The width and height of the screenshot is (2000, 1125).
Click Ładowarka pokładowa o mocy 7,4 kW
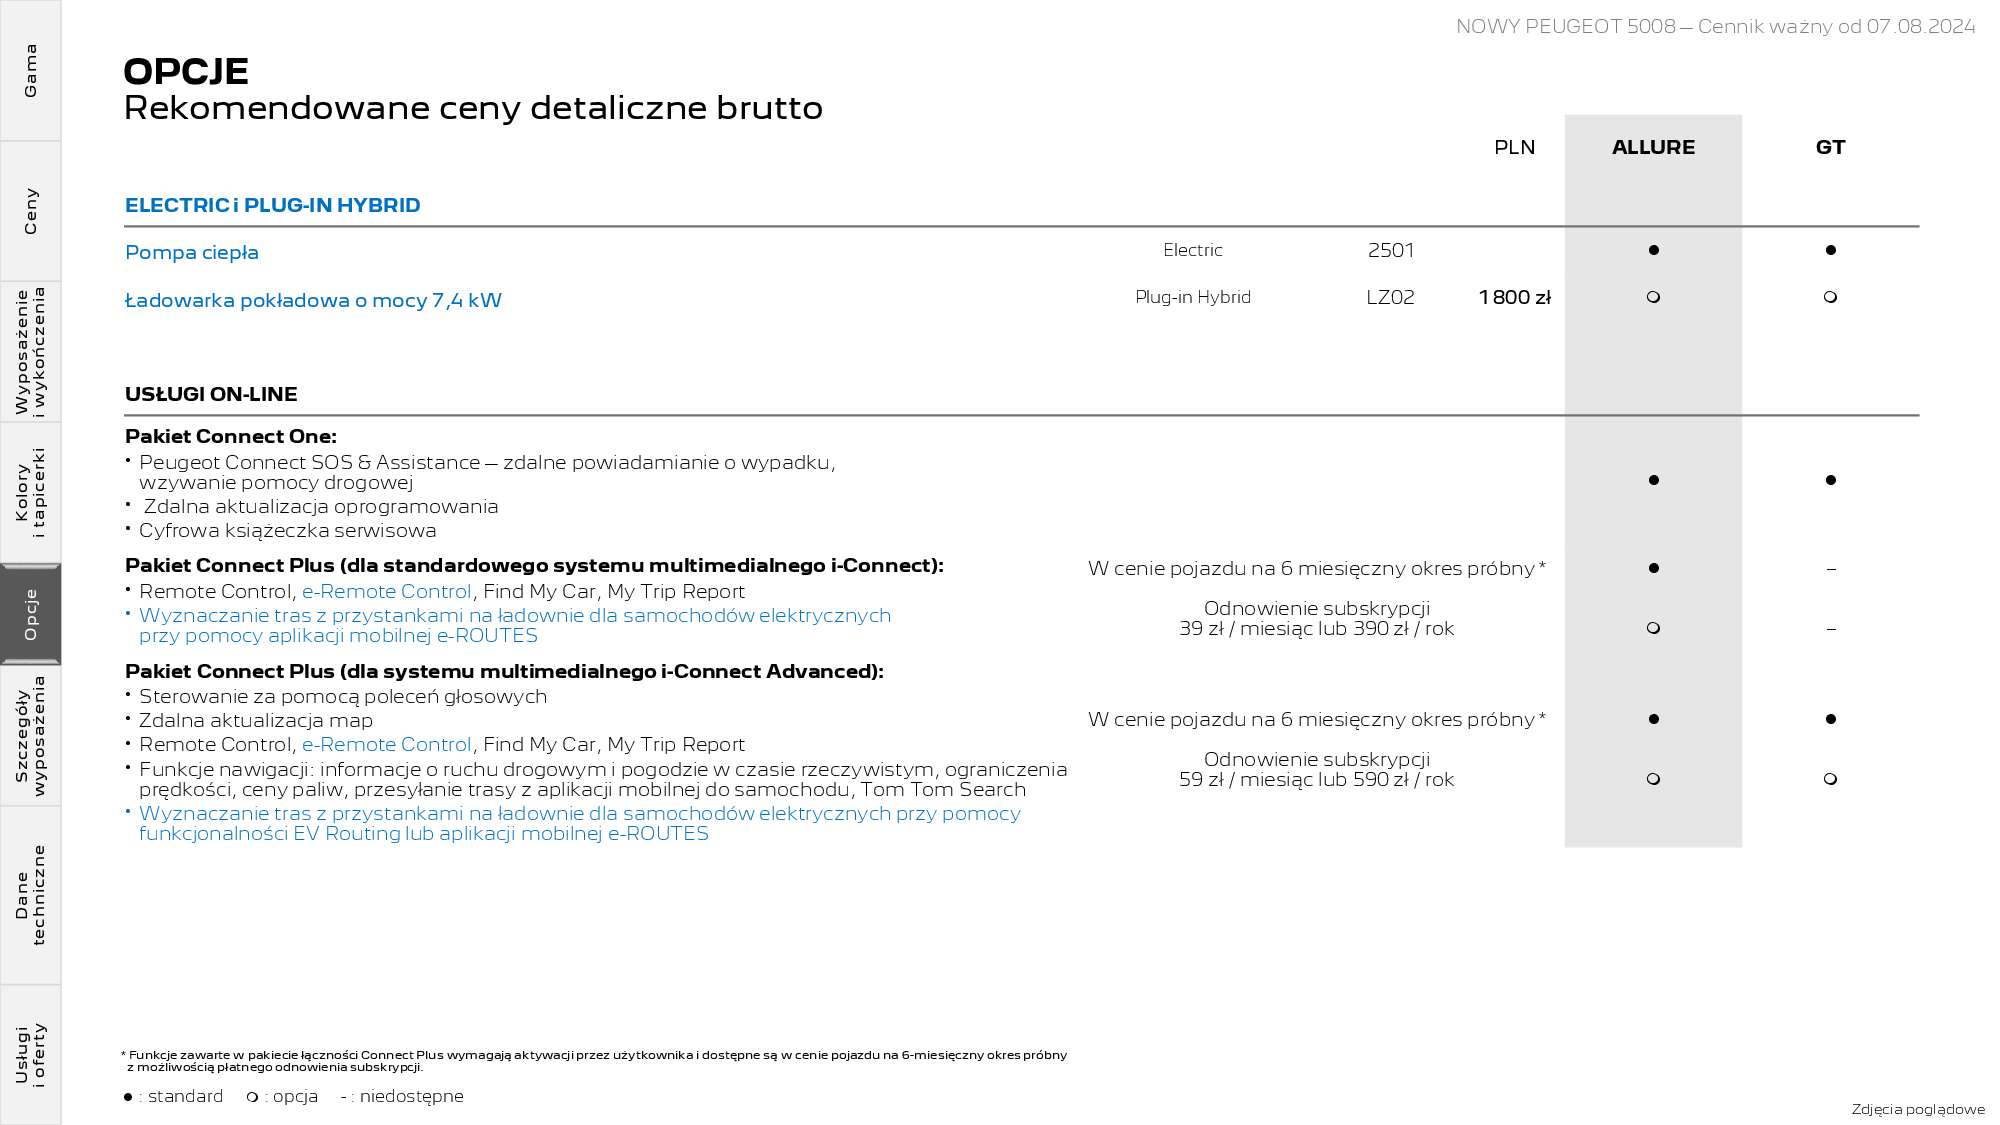313,300
